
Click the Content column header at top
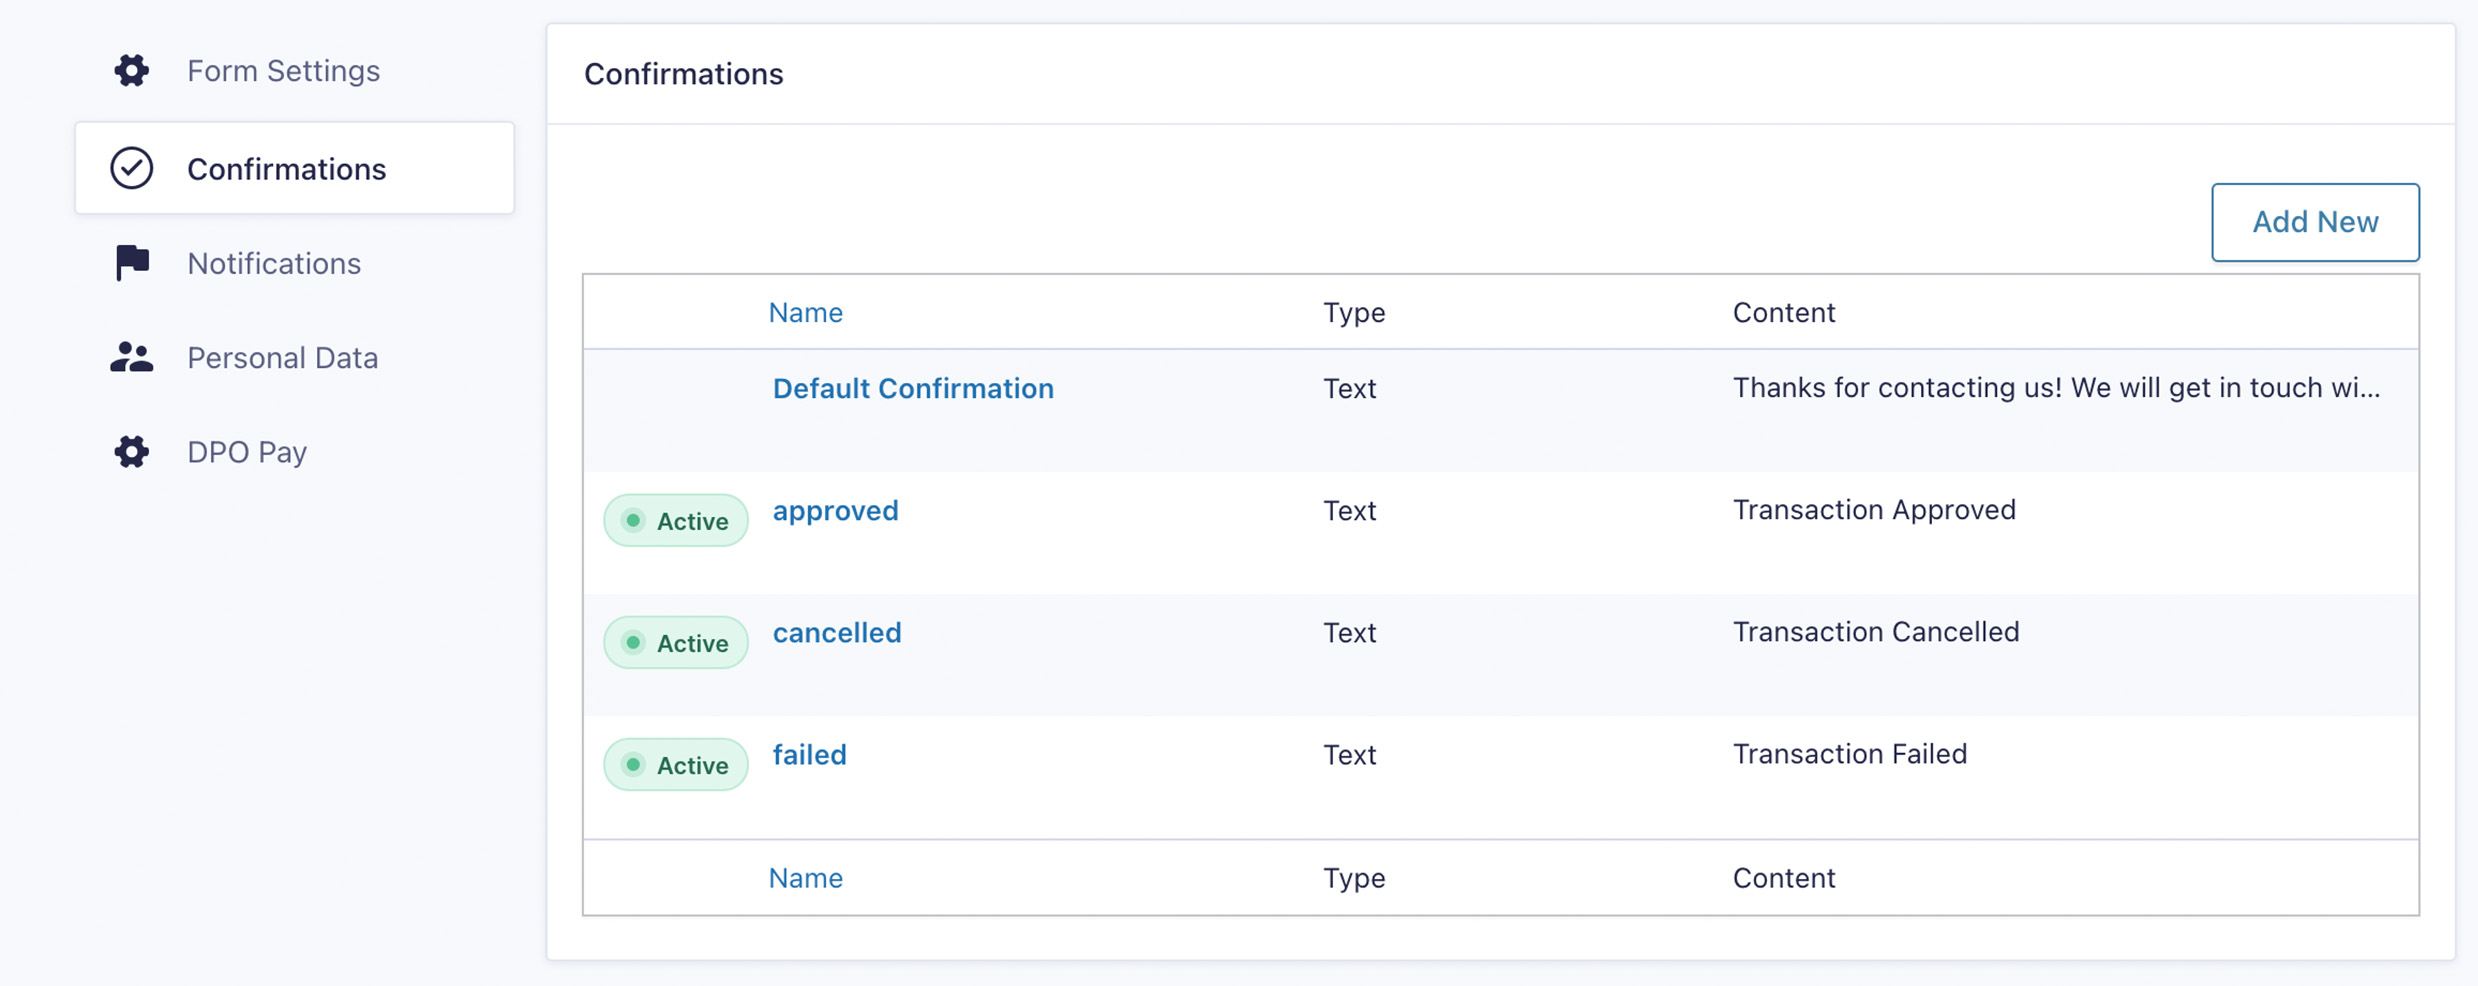pos(1784,312)
